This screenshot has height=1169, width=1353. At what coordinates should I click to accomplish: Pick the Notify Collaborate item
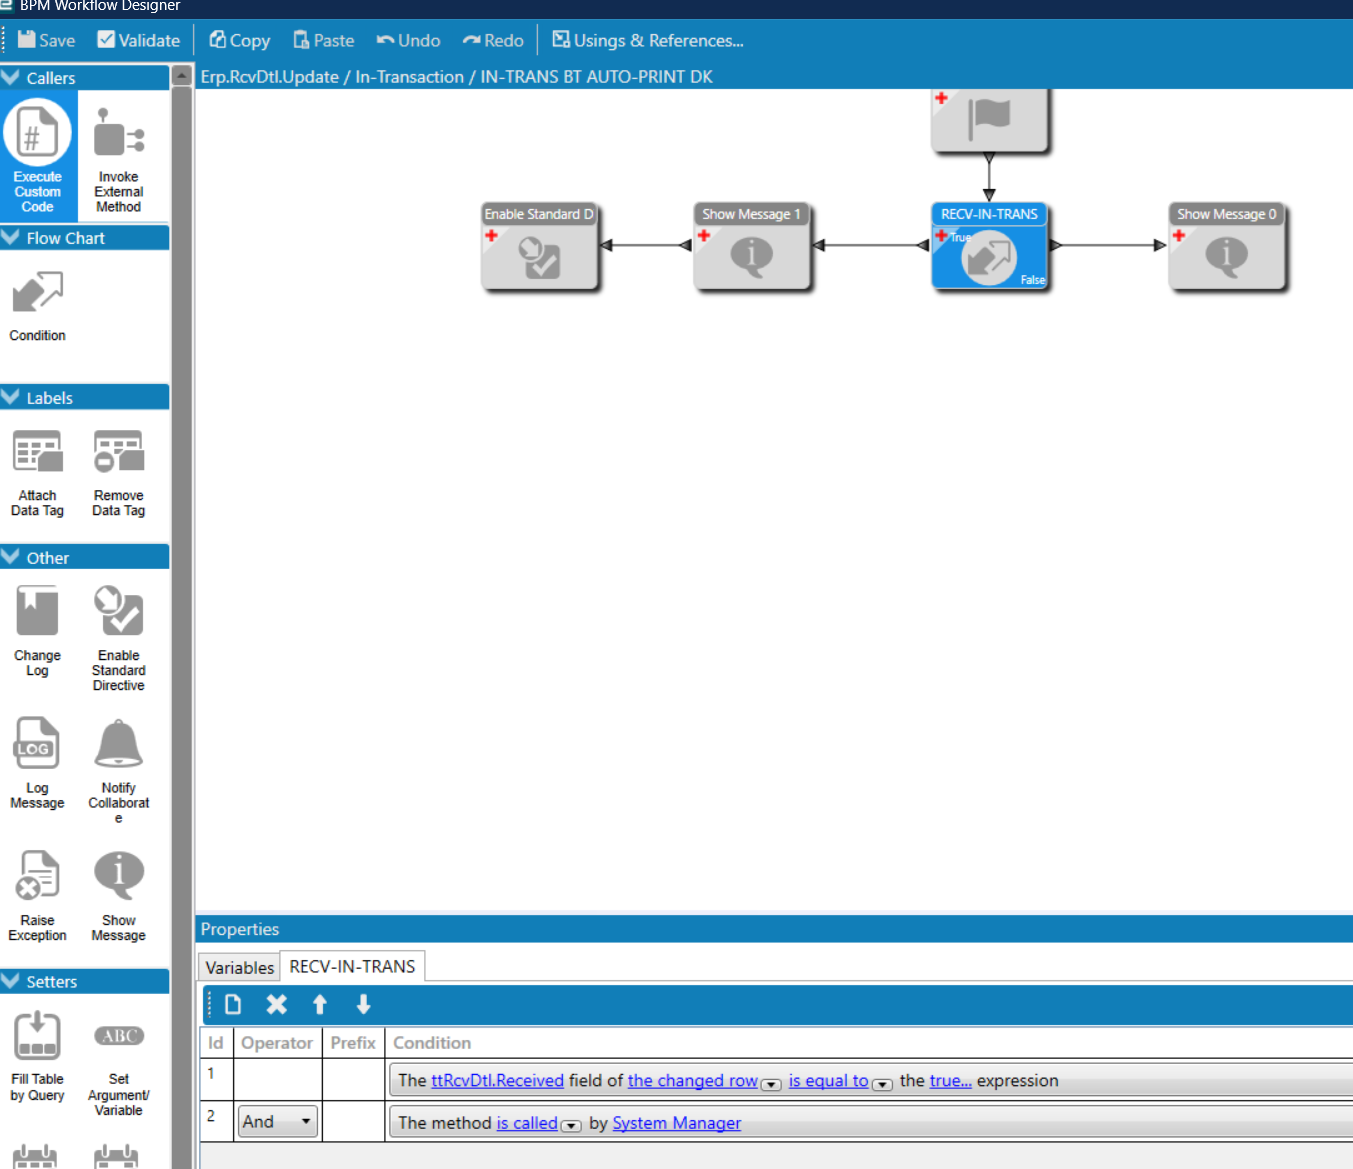[x=119, y=770]
